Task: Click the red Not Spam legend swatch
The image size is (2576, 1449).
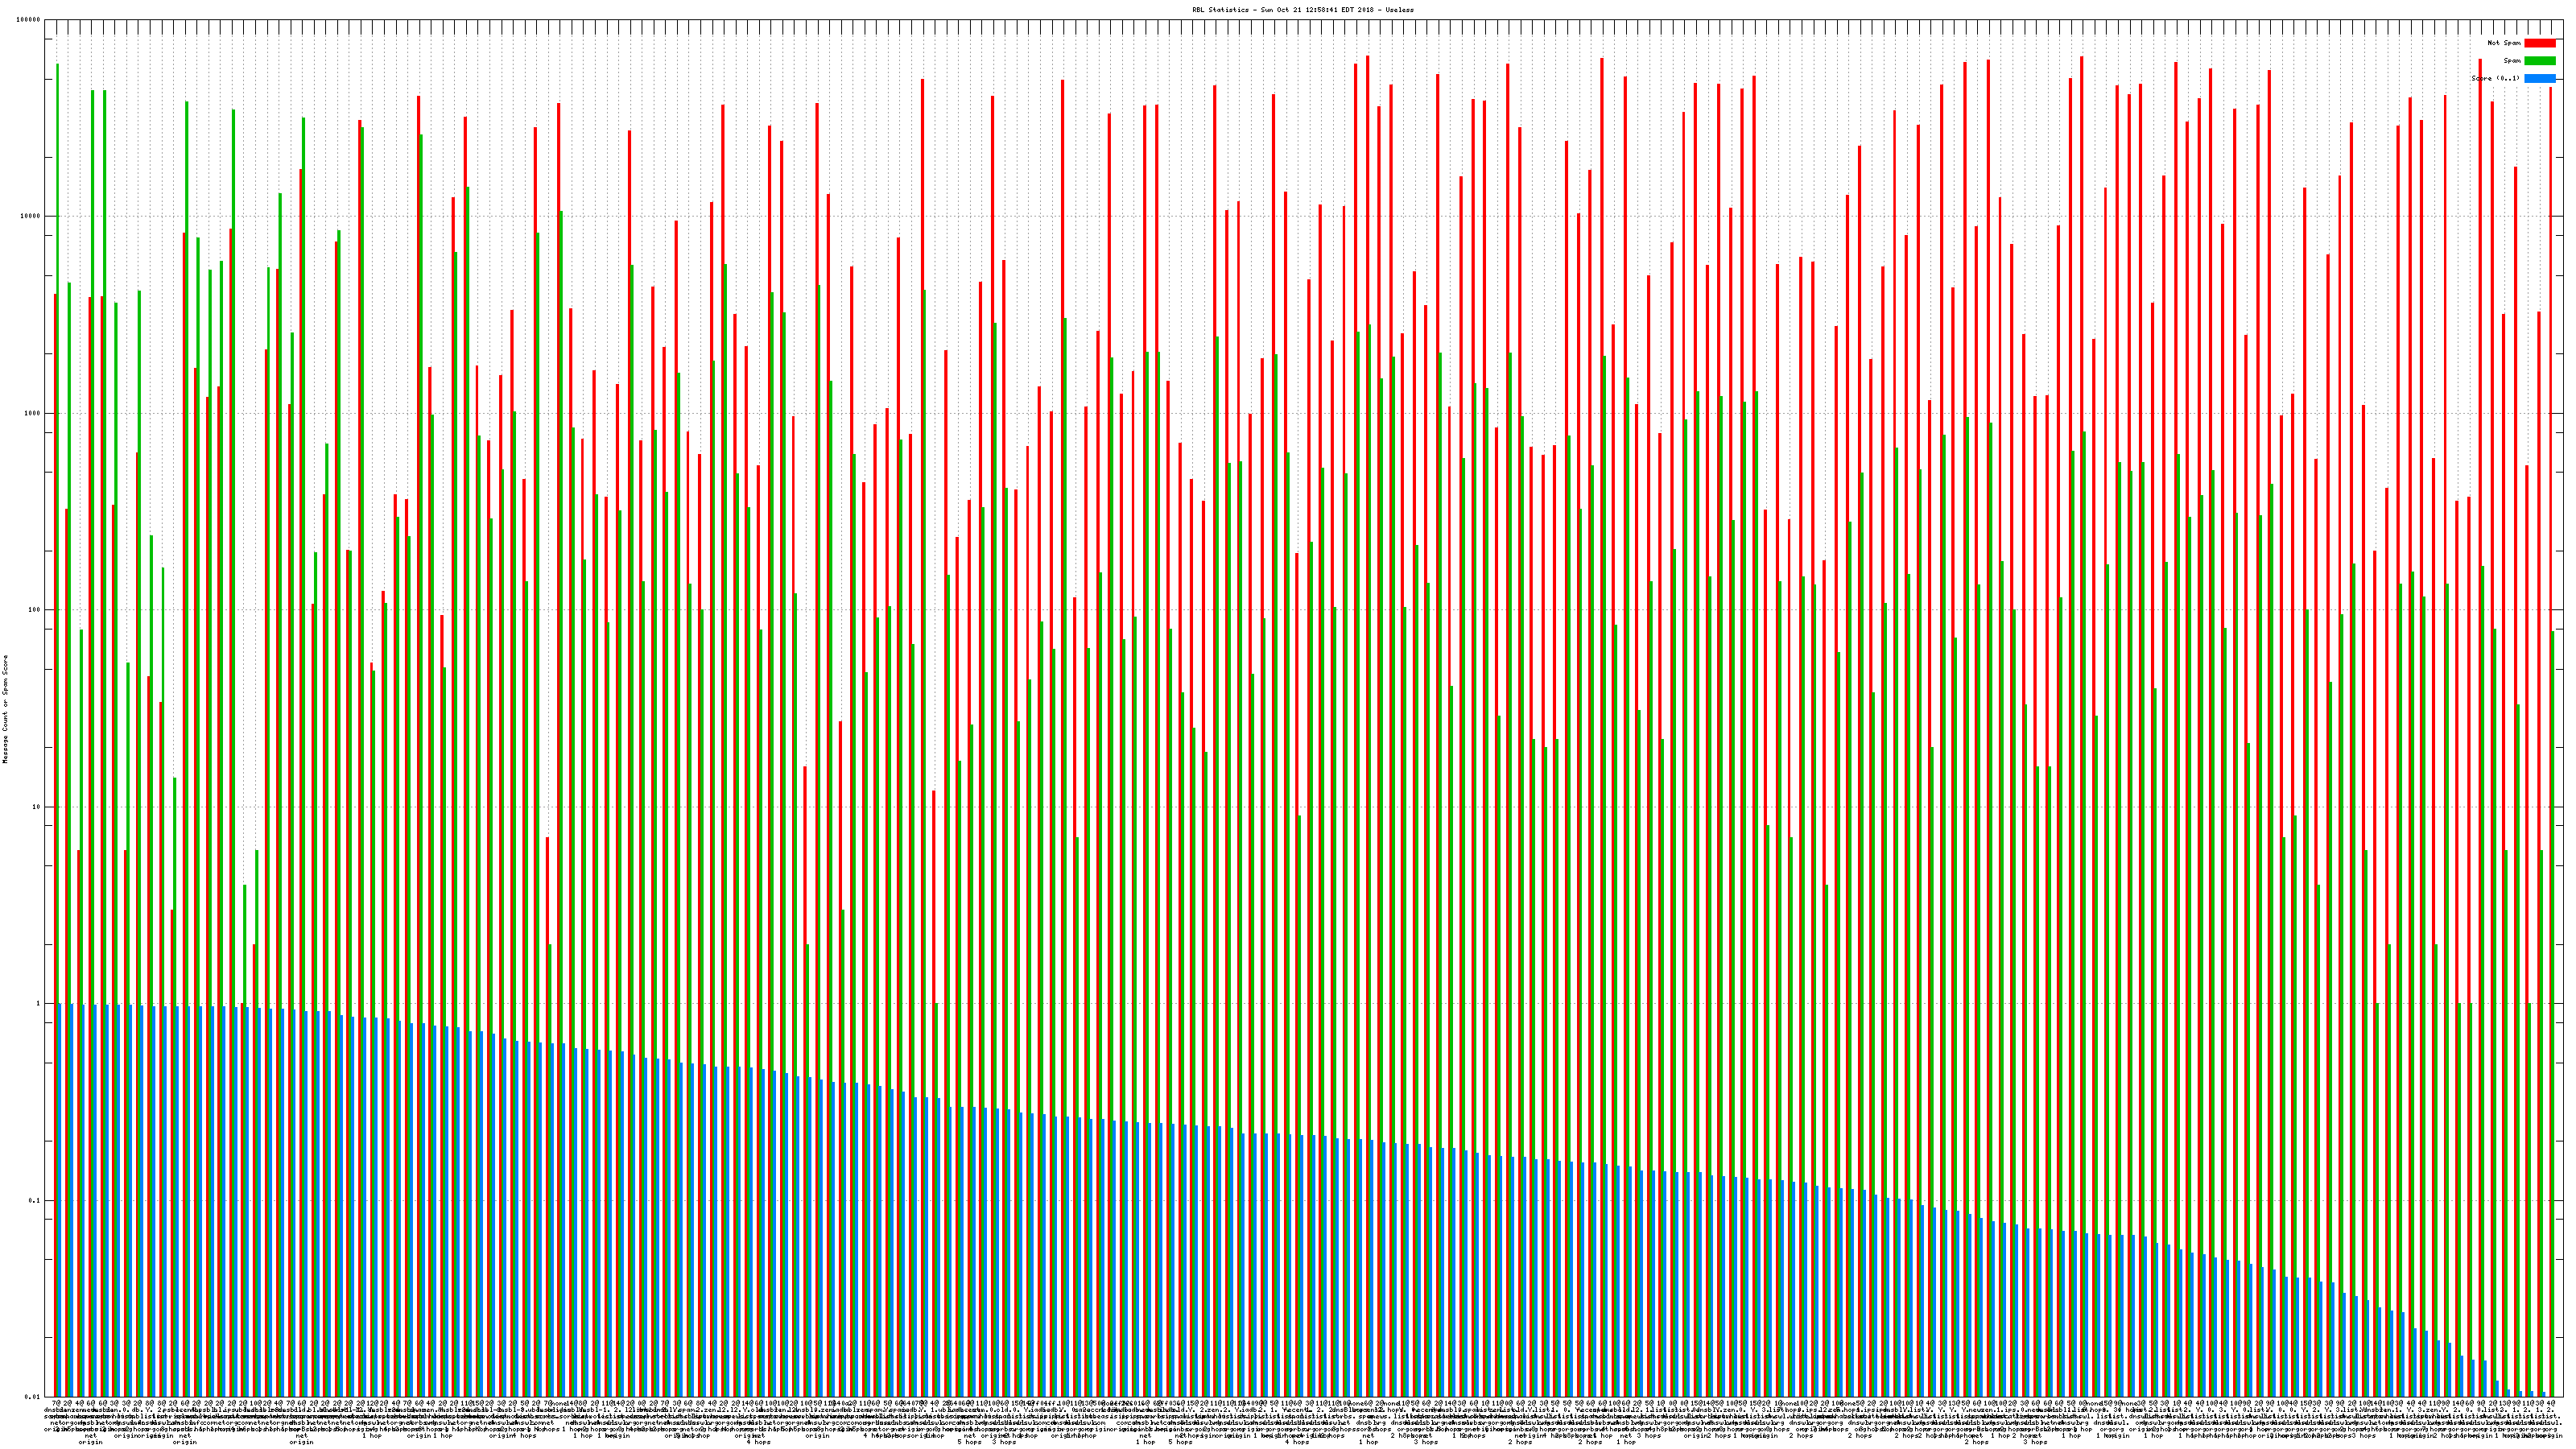Action: tap(2539, 43)
